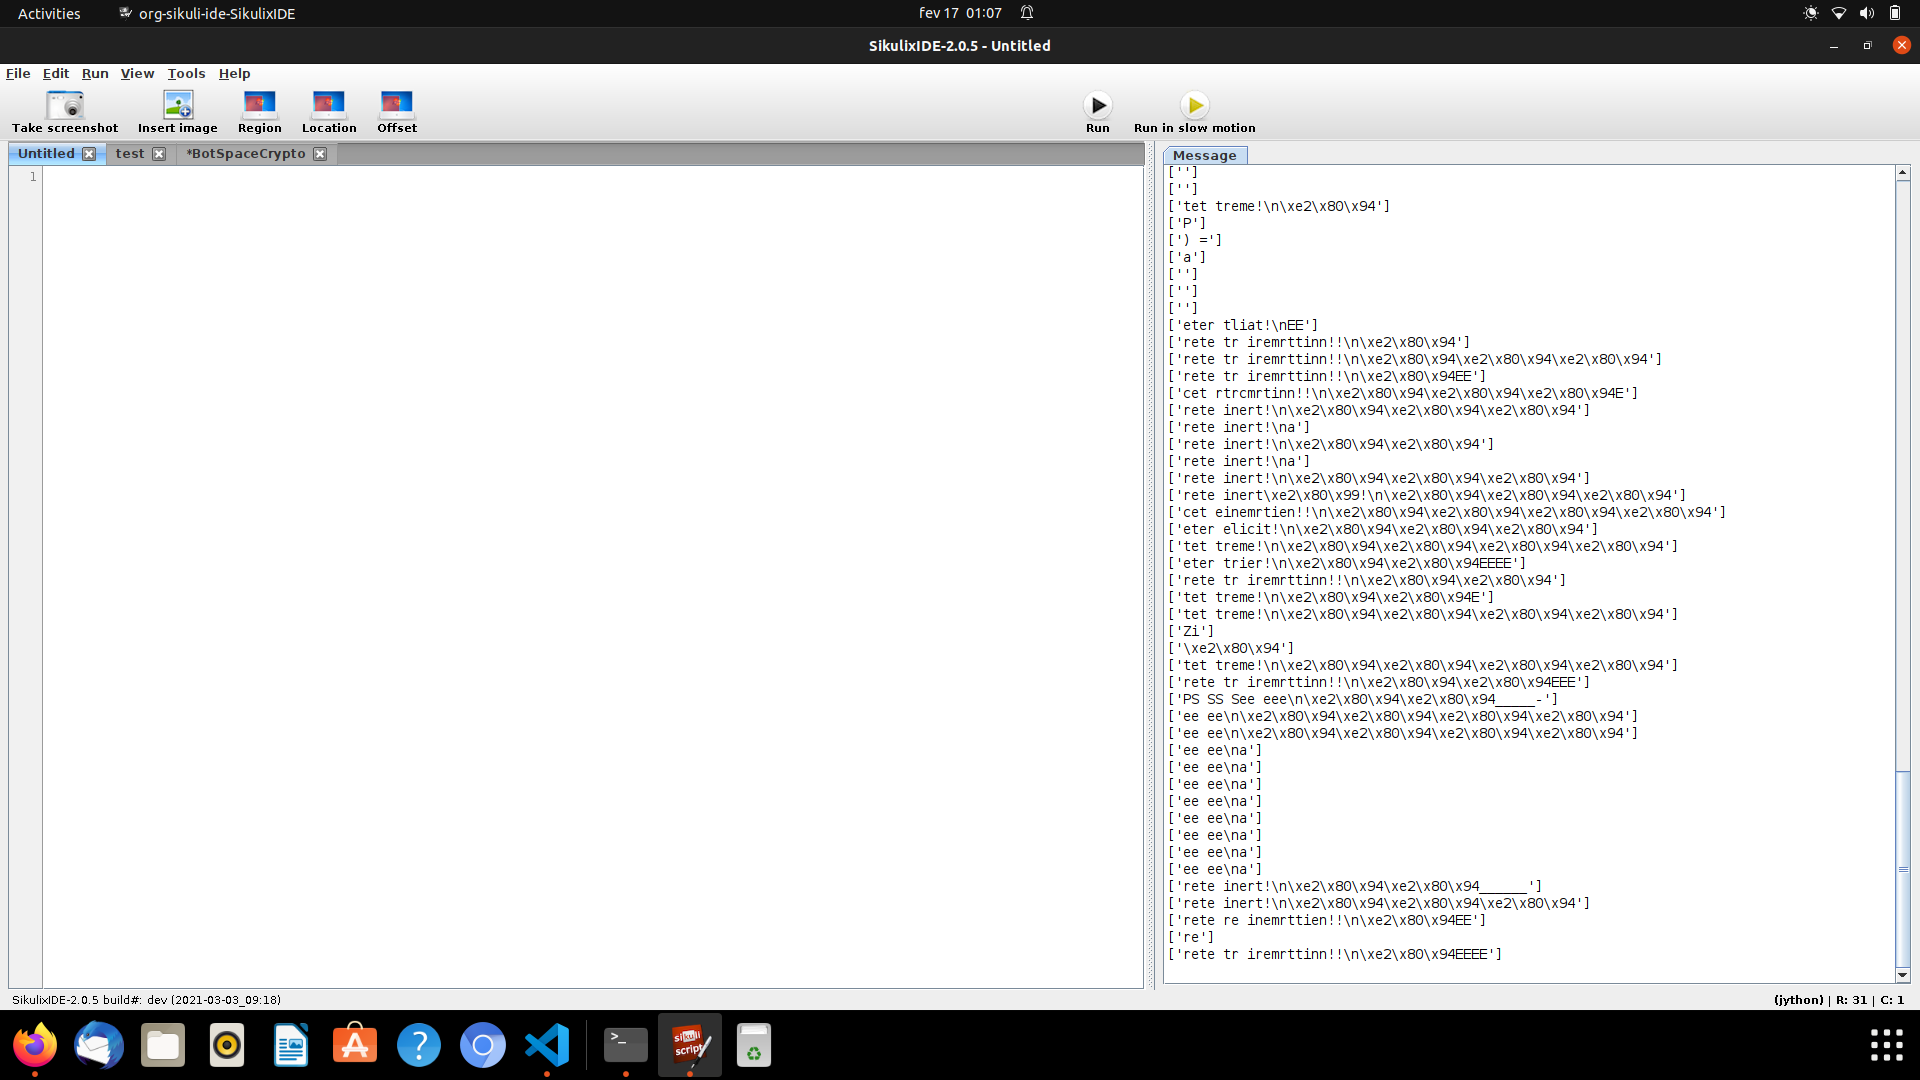Click the Location tool
The image size is (1920, 1080).
329,110
